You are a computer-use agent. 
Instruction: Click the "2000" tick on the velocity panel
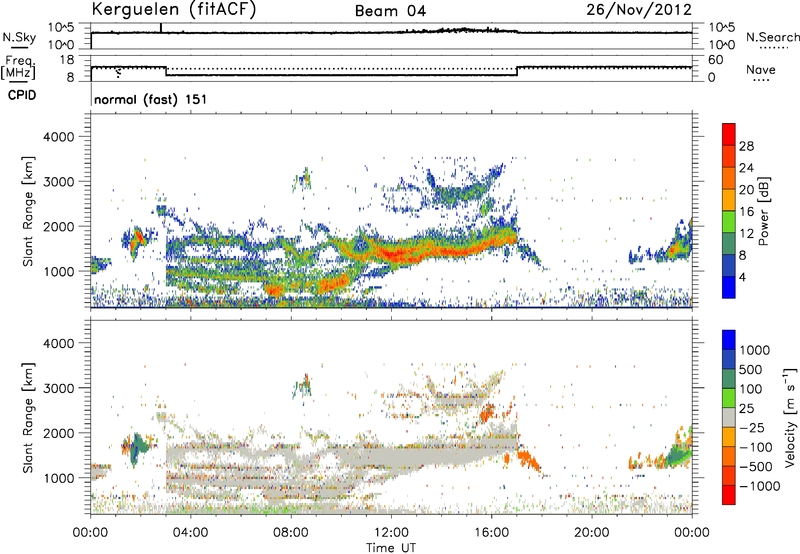click(59, 434)
